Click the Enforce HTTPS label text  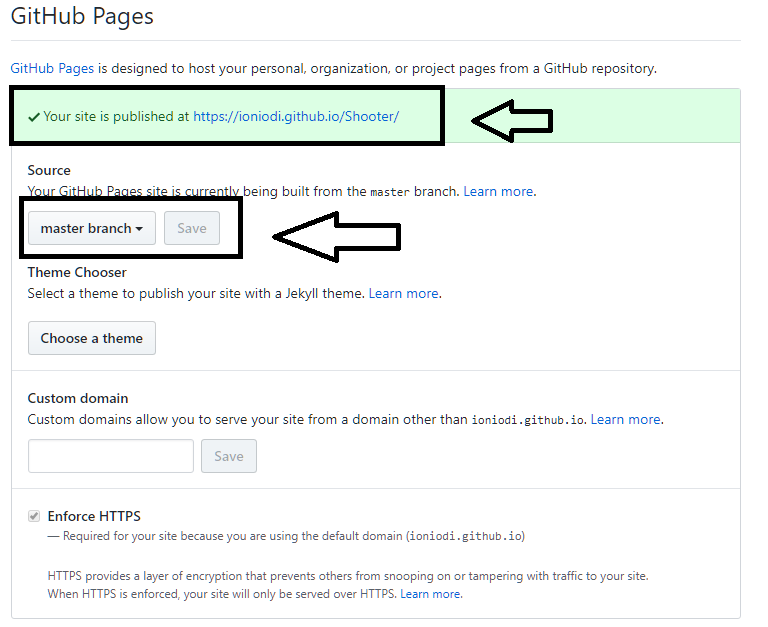tap(94, 516)
